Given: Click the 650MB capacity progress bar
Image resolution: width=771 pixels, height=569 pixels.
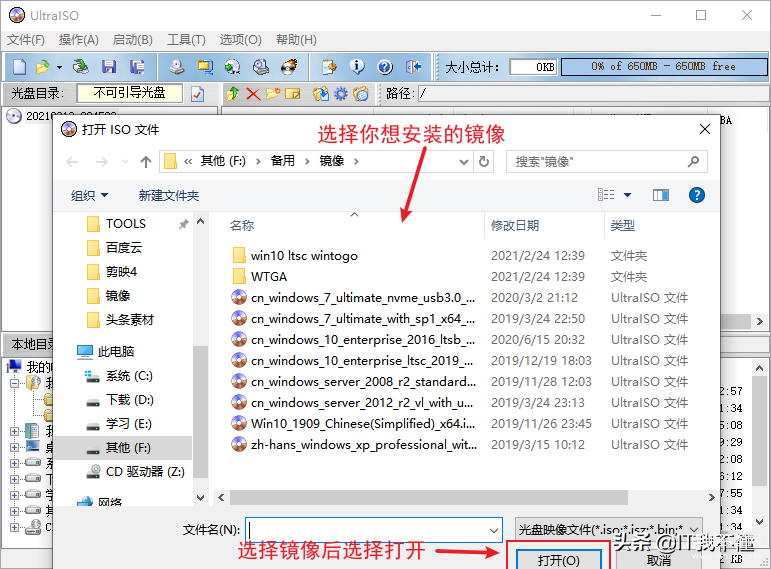Looking at the screenshot, I should [664, 67].
